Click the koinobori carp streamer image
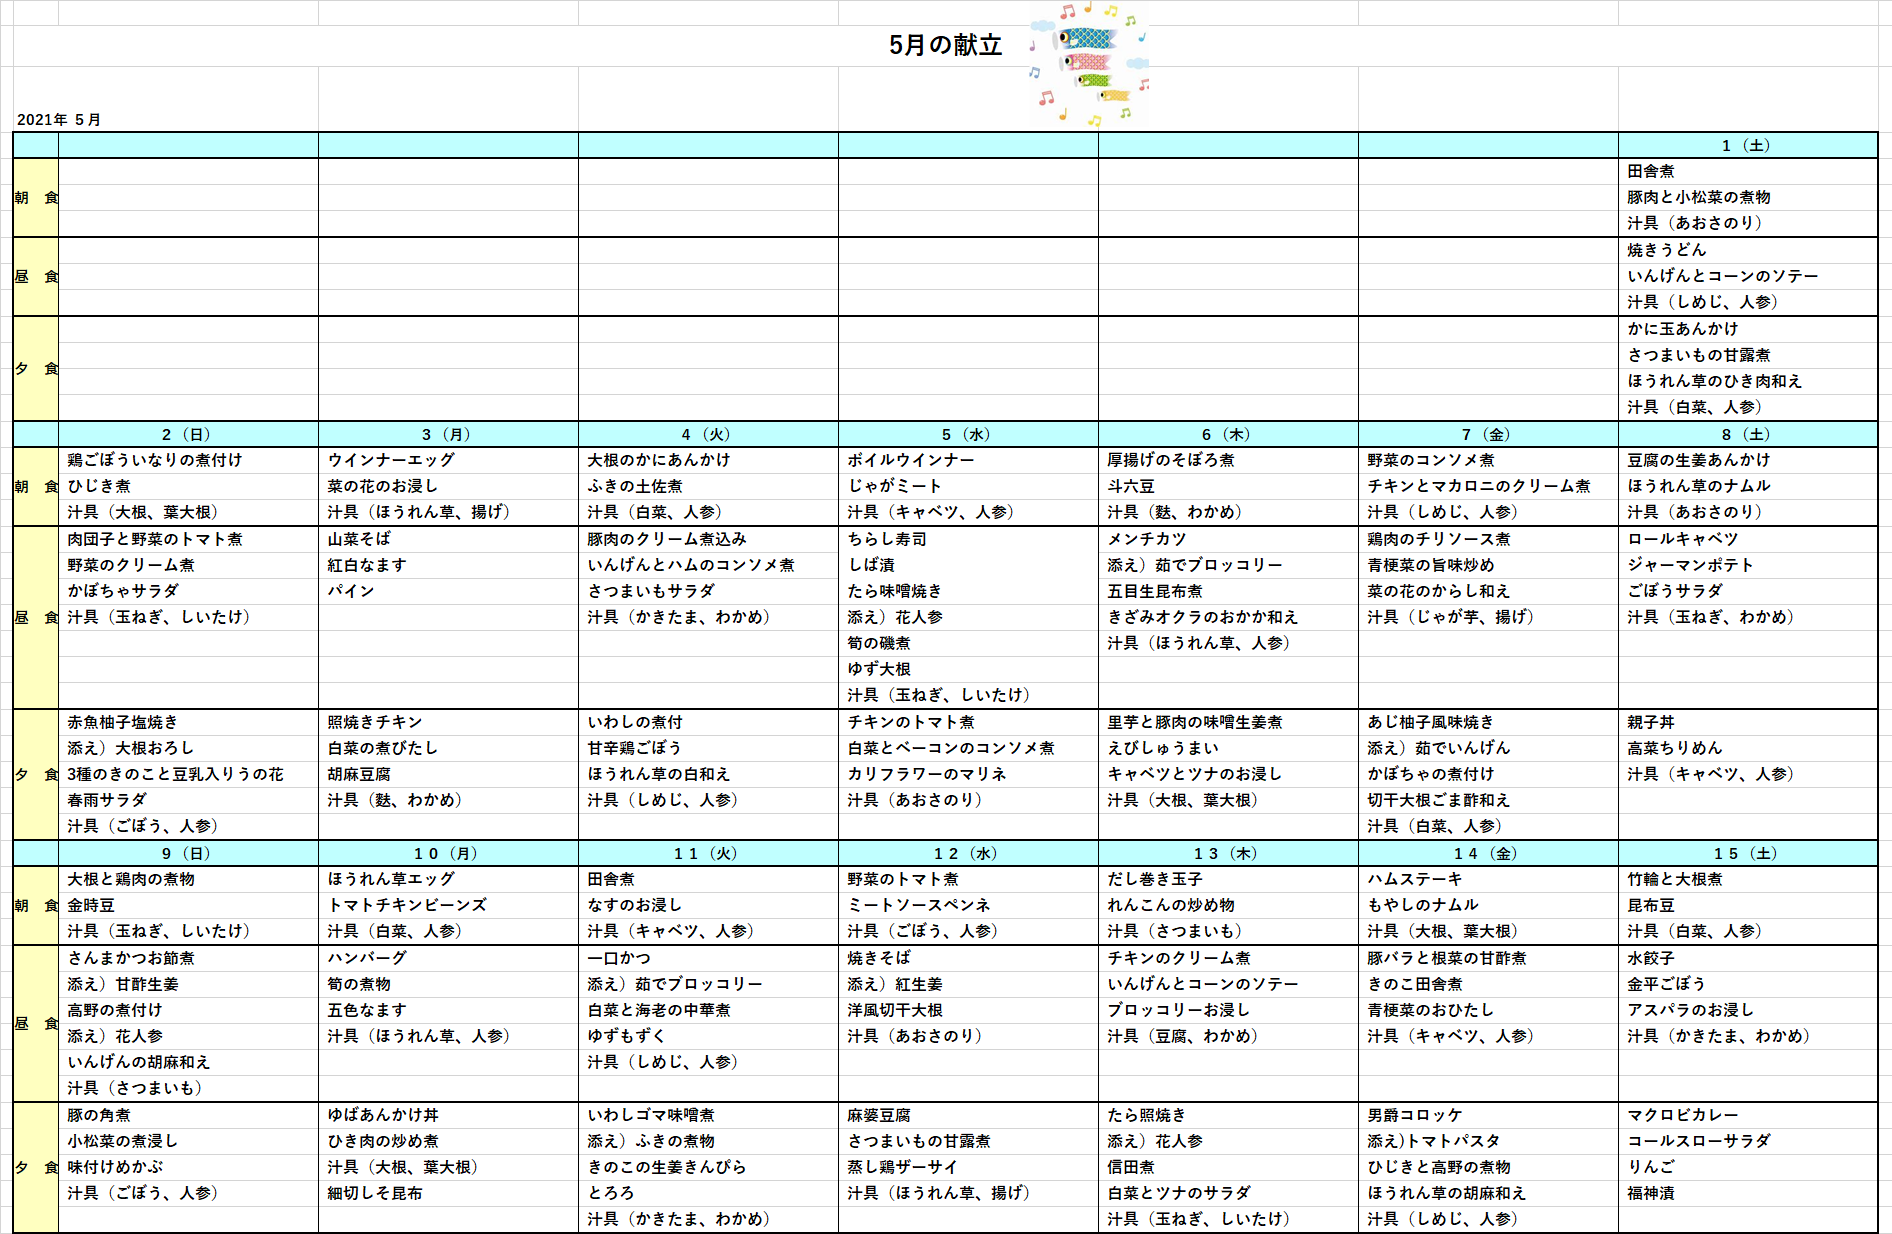This screenshot has width=1892, height=1234. 1090,64
